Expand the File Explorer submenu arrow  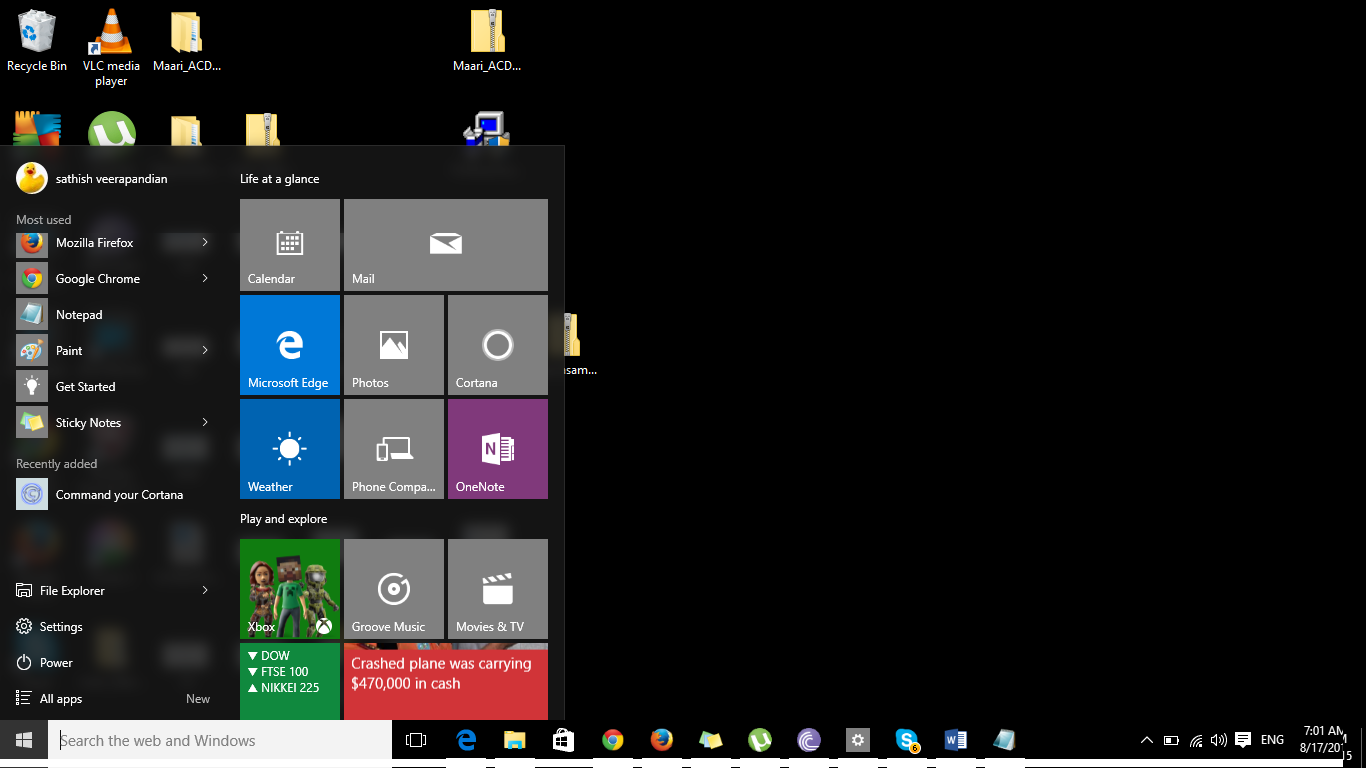[x=205, y=591]
